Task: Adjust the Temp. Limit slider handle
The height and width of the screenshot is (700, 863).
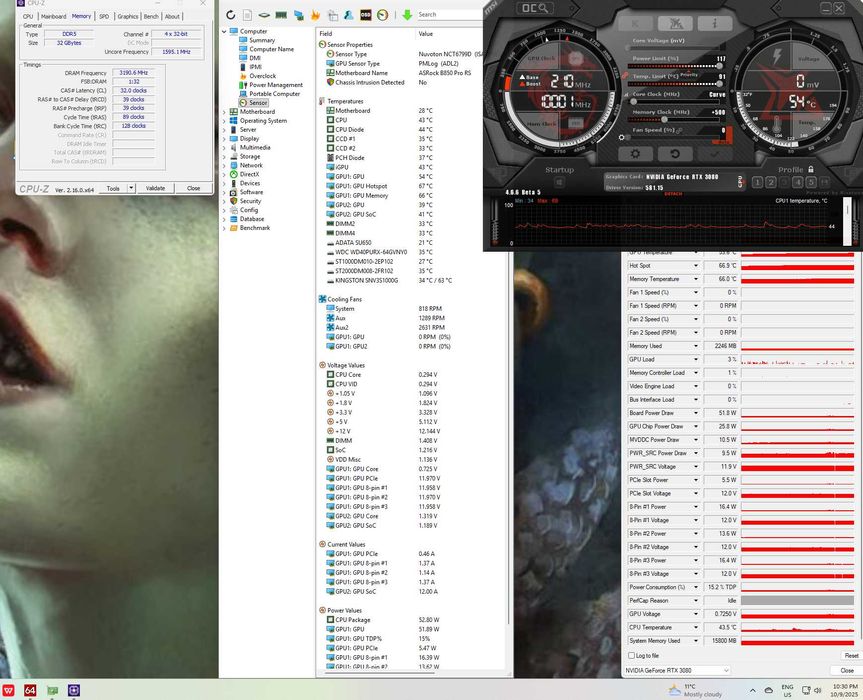Action: coord(719,84)
